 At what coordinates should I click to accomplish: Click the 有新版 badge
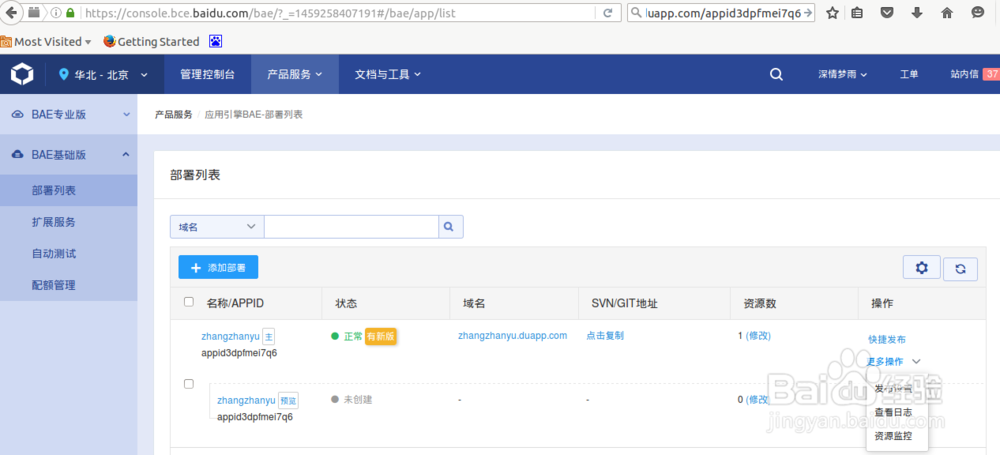tap(381, 336)
